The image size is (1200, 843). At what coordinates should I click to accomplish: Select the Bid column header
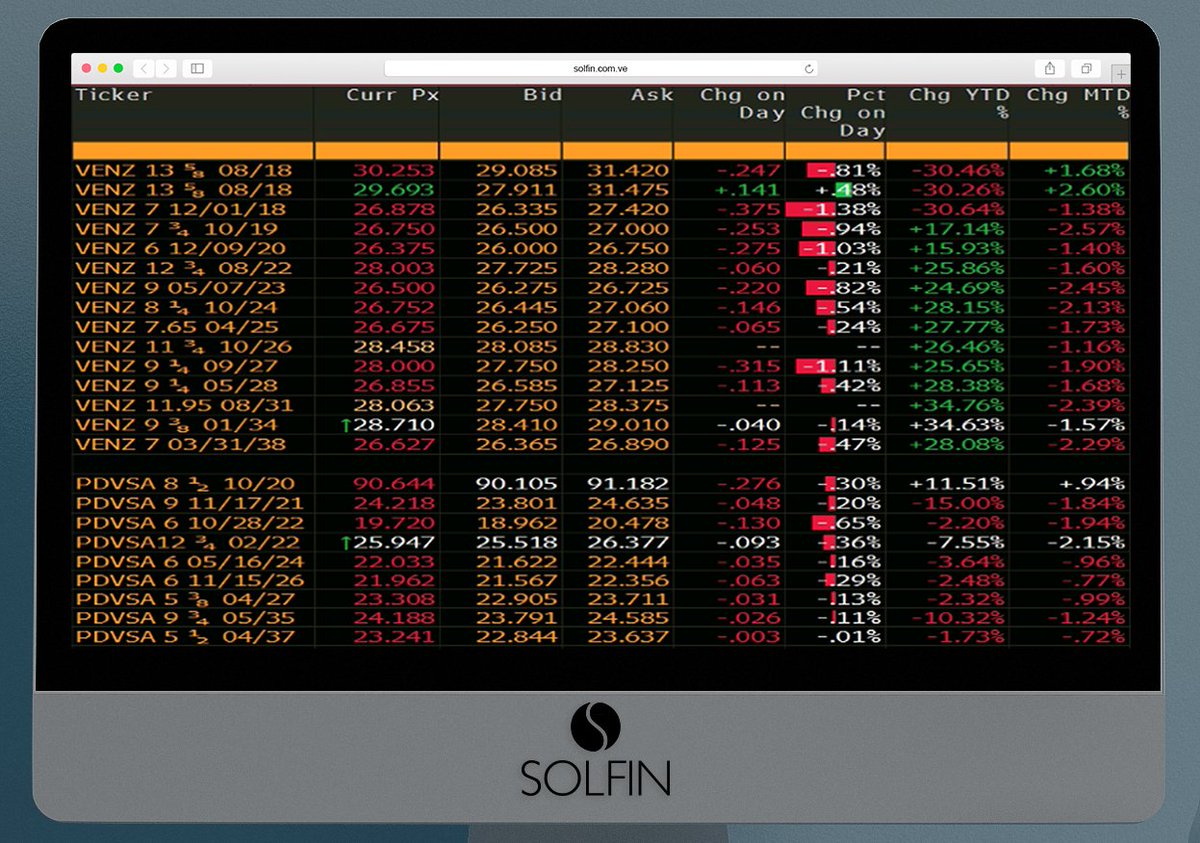[x=542, y=95]
